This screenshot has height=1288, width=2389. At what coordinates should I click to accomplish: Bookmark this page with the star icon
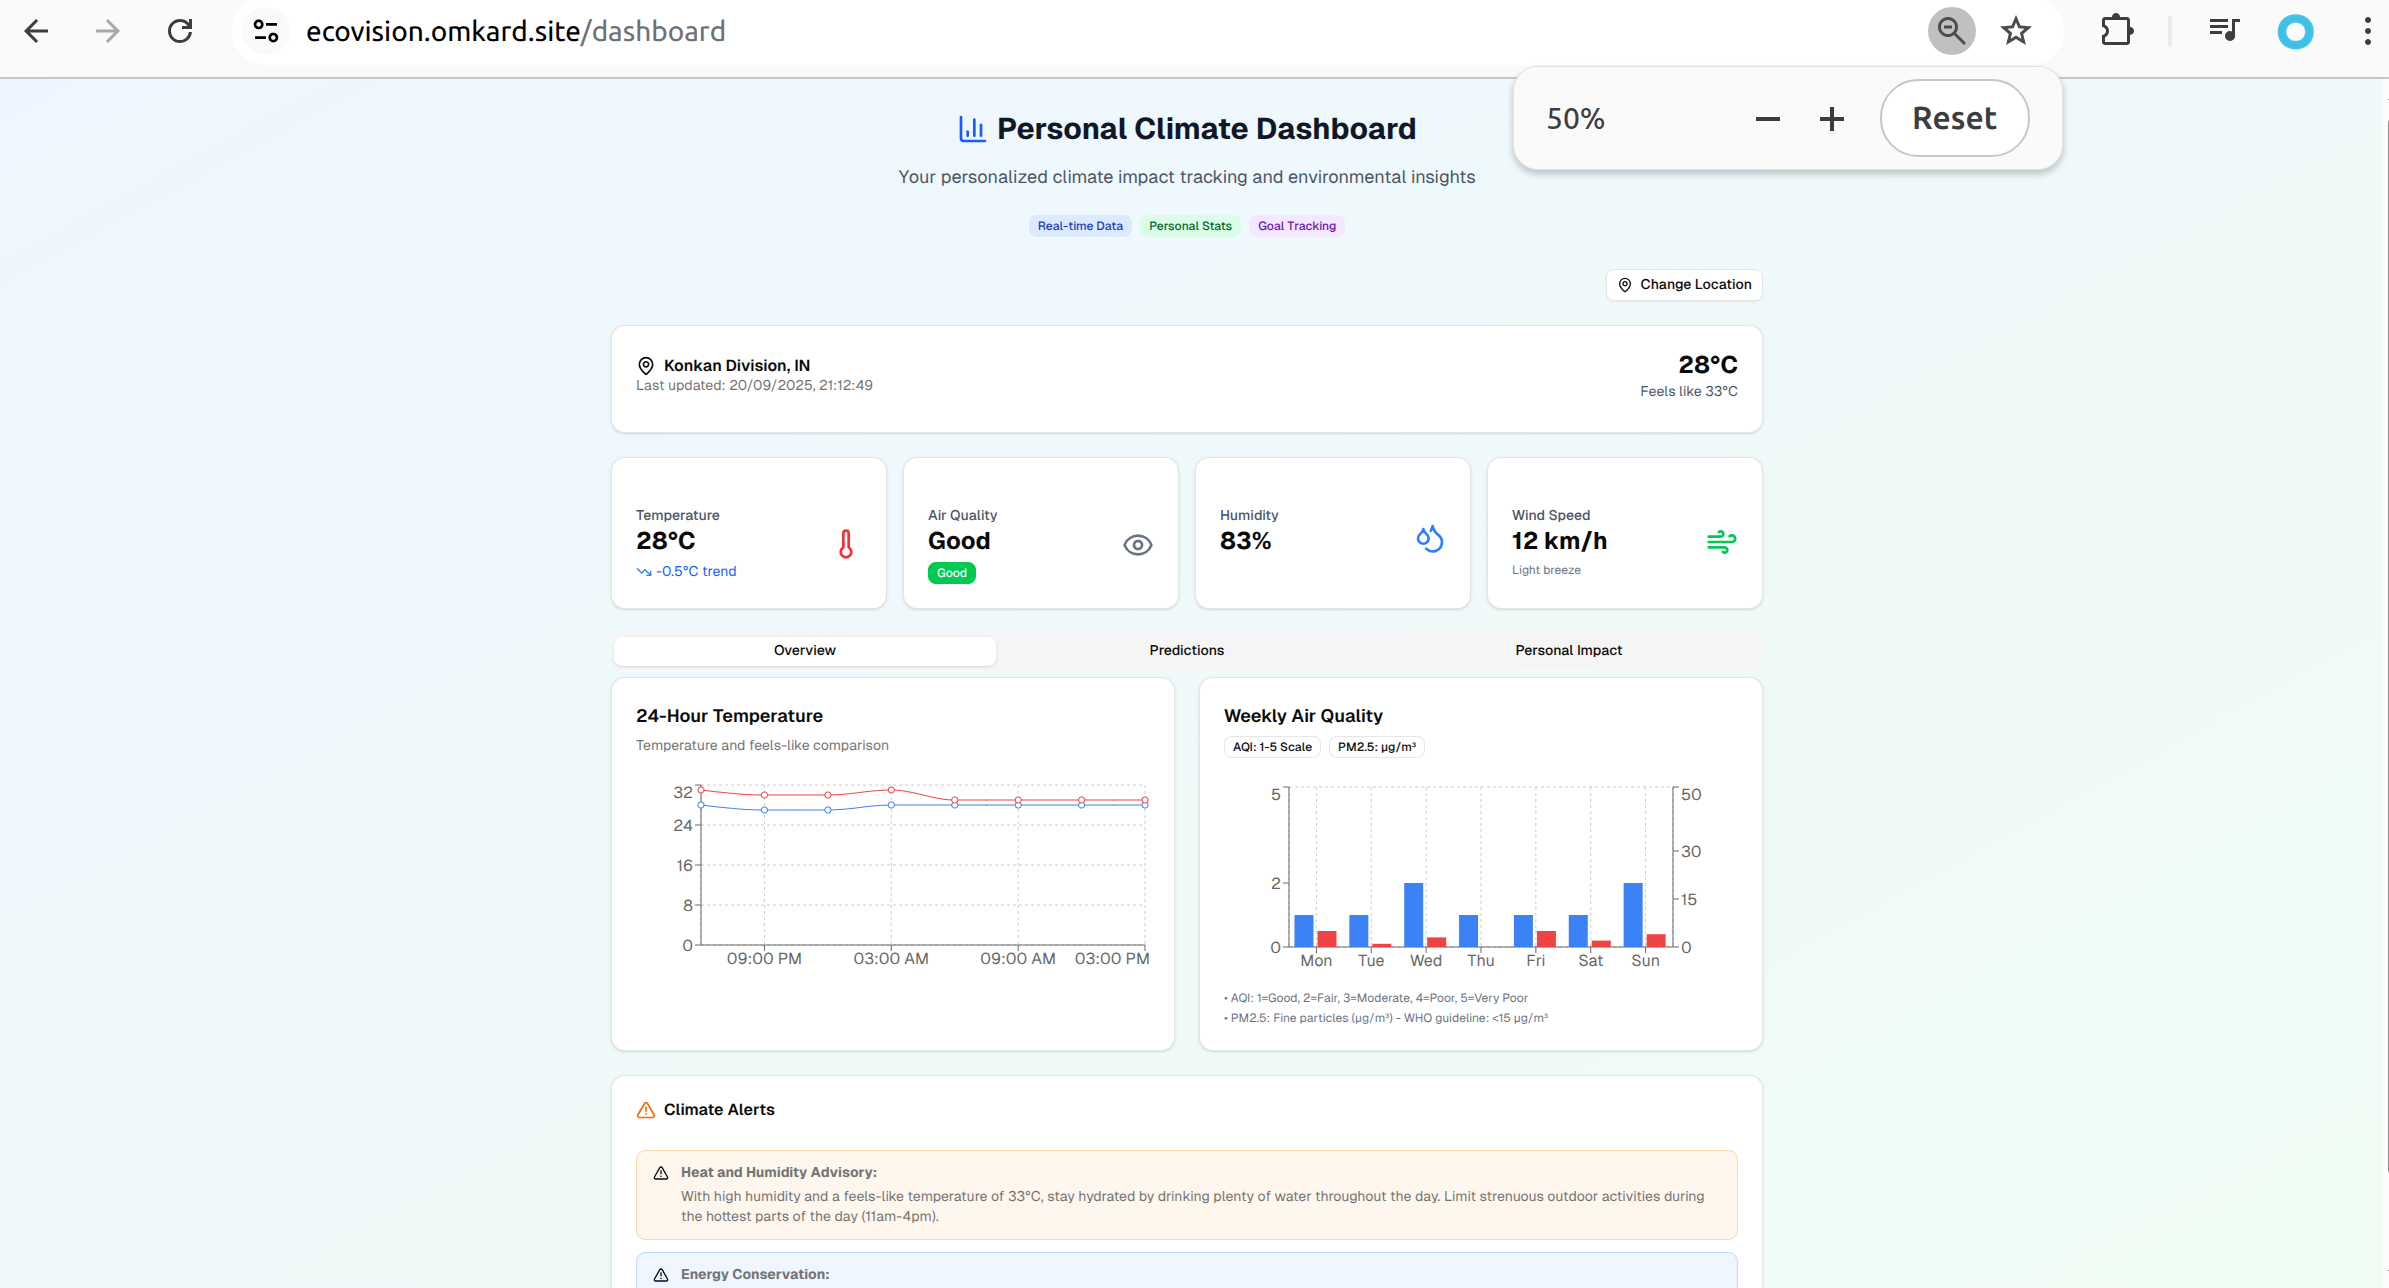tap(2015, 32)
